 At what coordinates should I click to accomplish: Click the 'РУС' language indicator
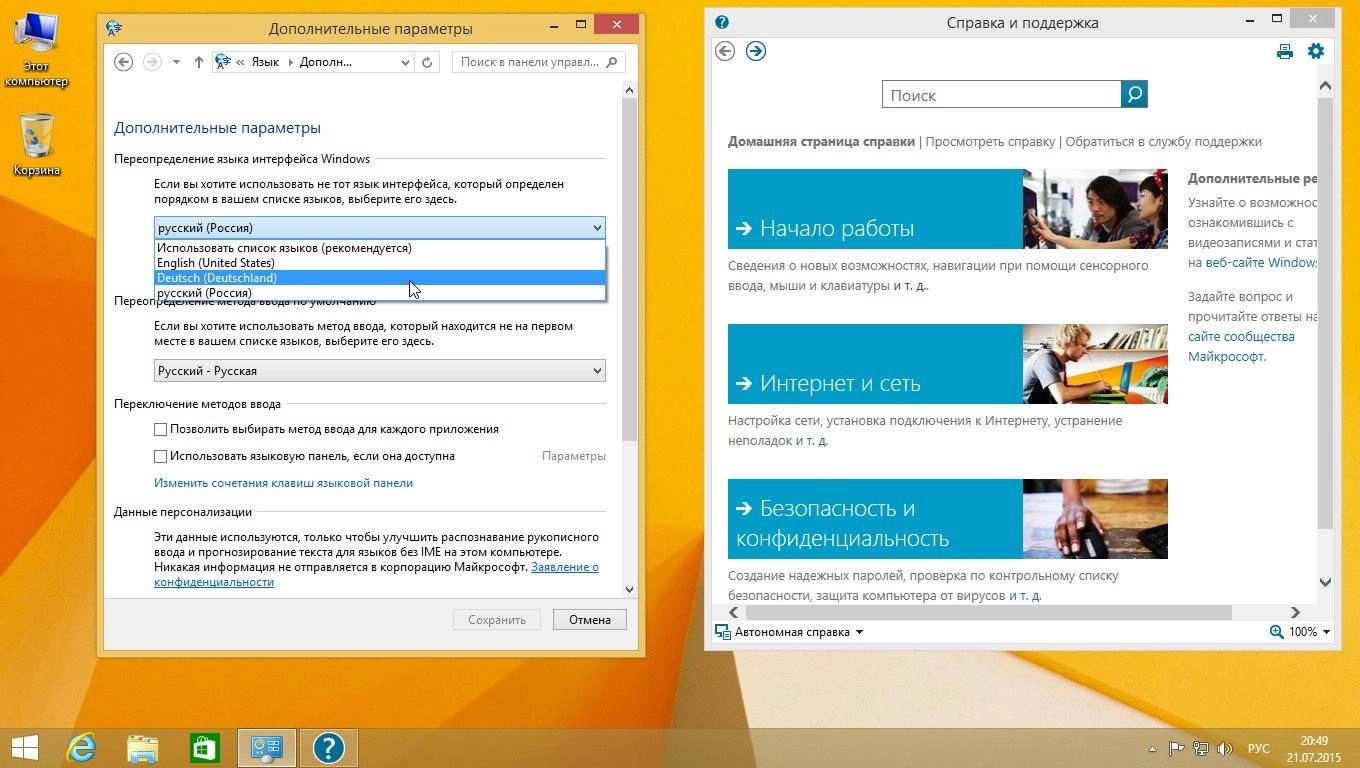coord(1259,748)
